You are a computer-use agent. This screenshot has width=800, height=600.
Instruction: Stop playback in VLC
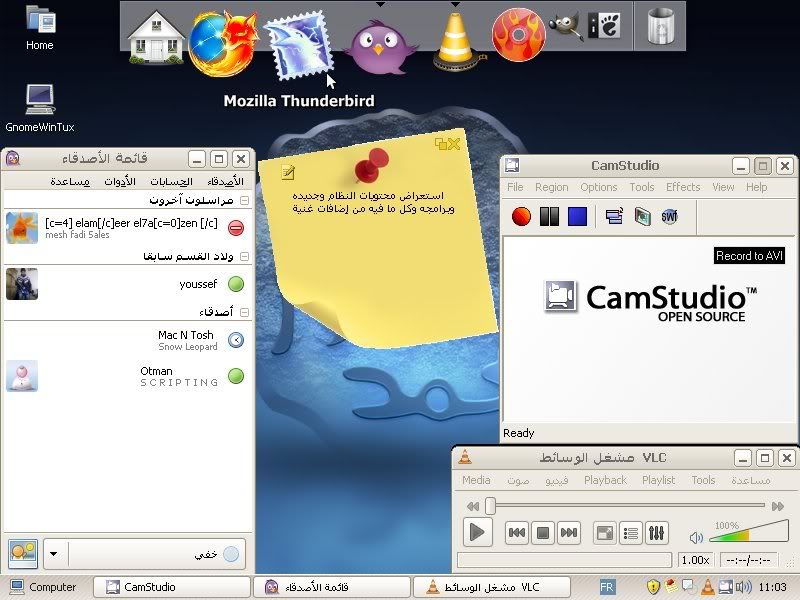[543, 533]
